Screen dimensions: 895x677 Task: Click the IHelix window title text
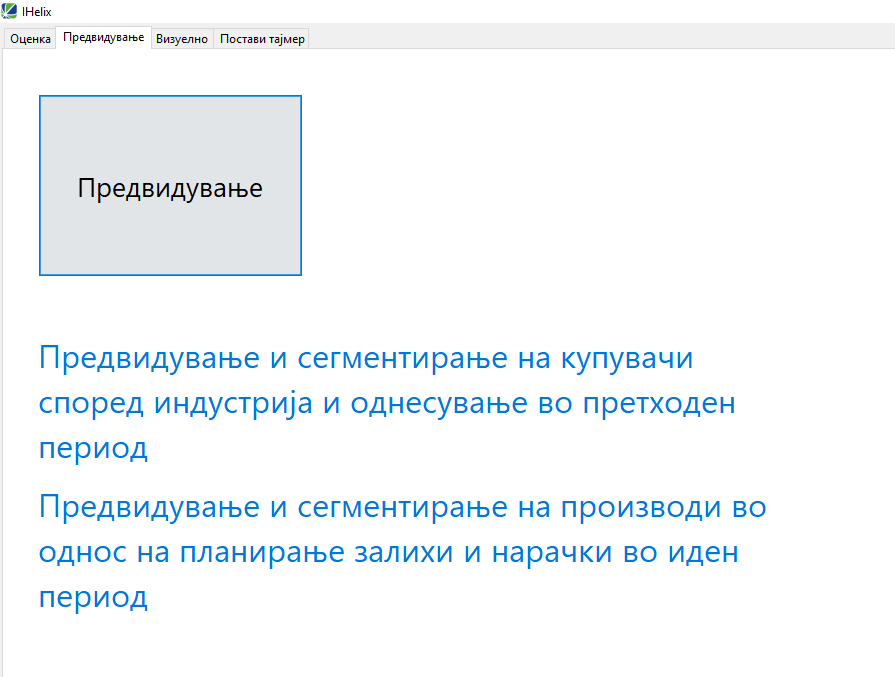[x=37, y=11]
